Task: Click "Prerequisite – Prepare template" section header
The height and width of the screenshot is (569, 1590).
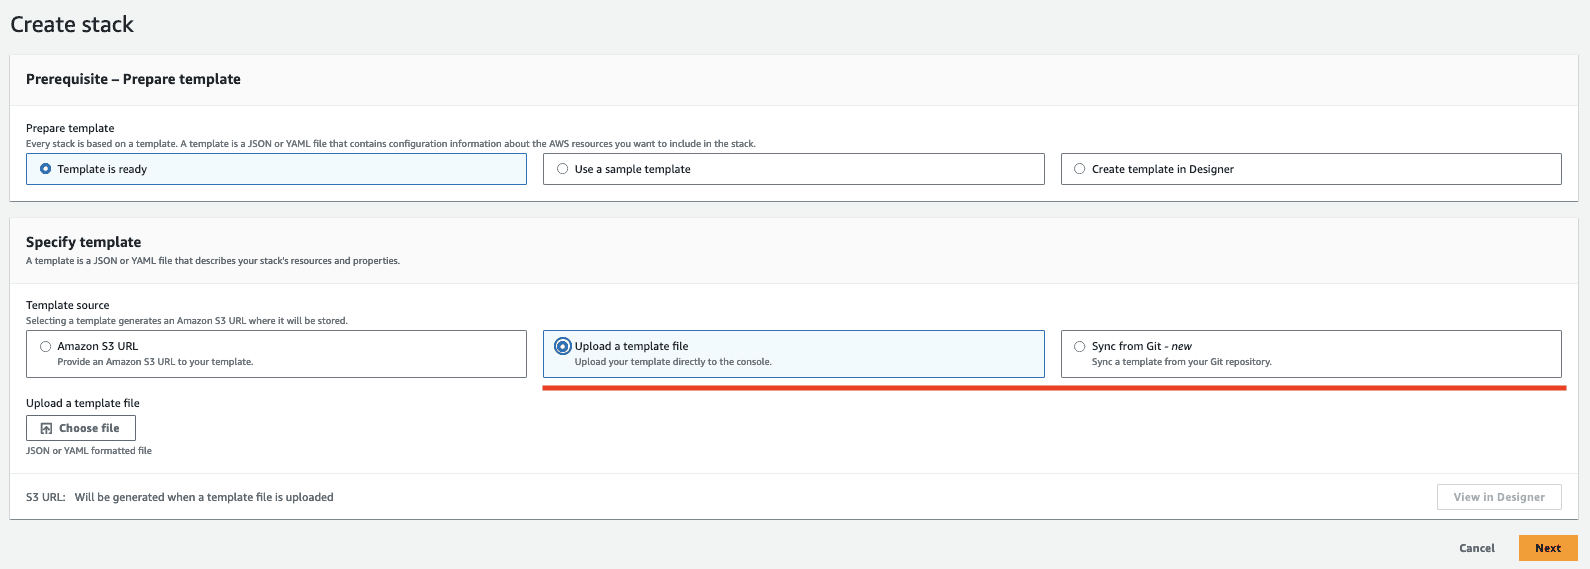Action: tap(133, 79)
